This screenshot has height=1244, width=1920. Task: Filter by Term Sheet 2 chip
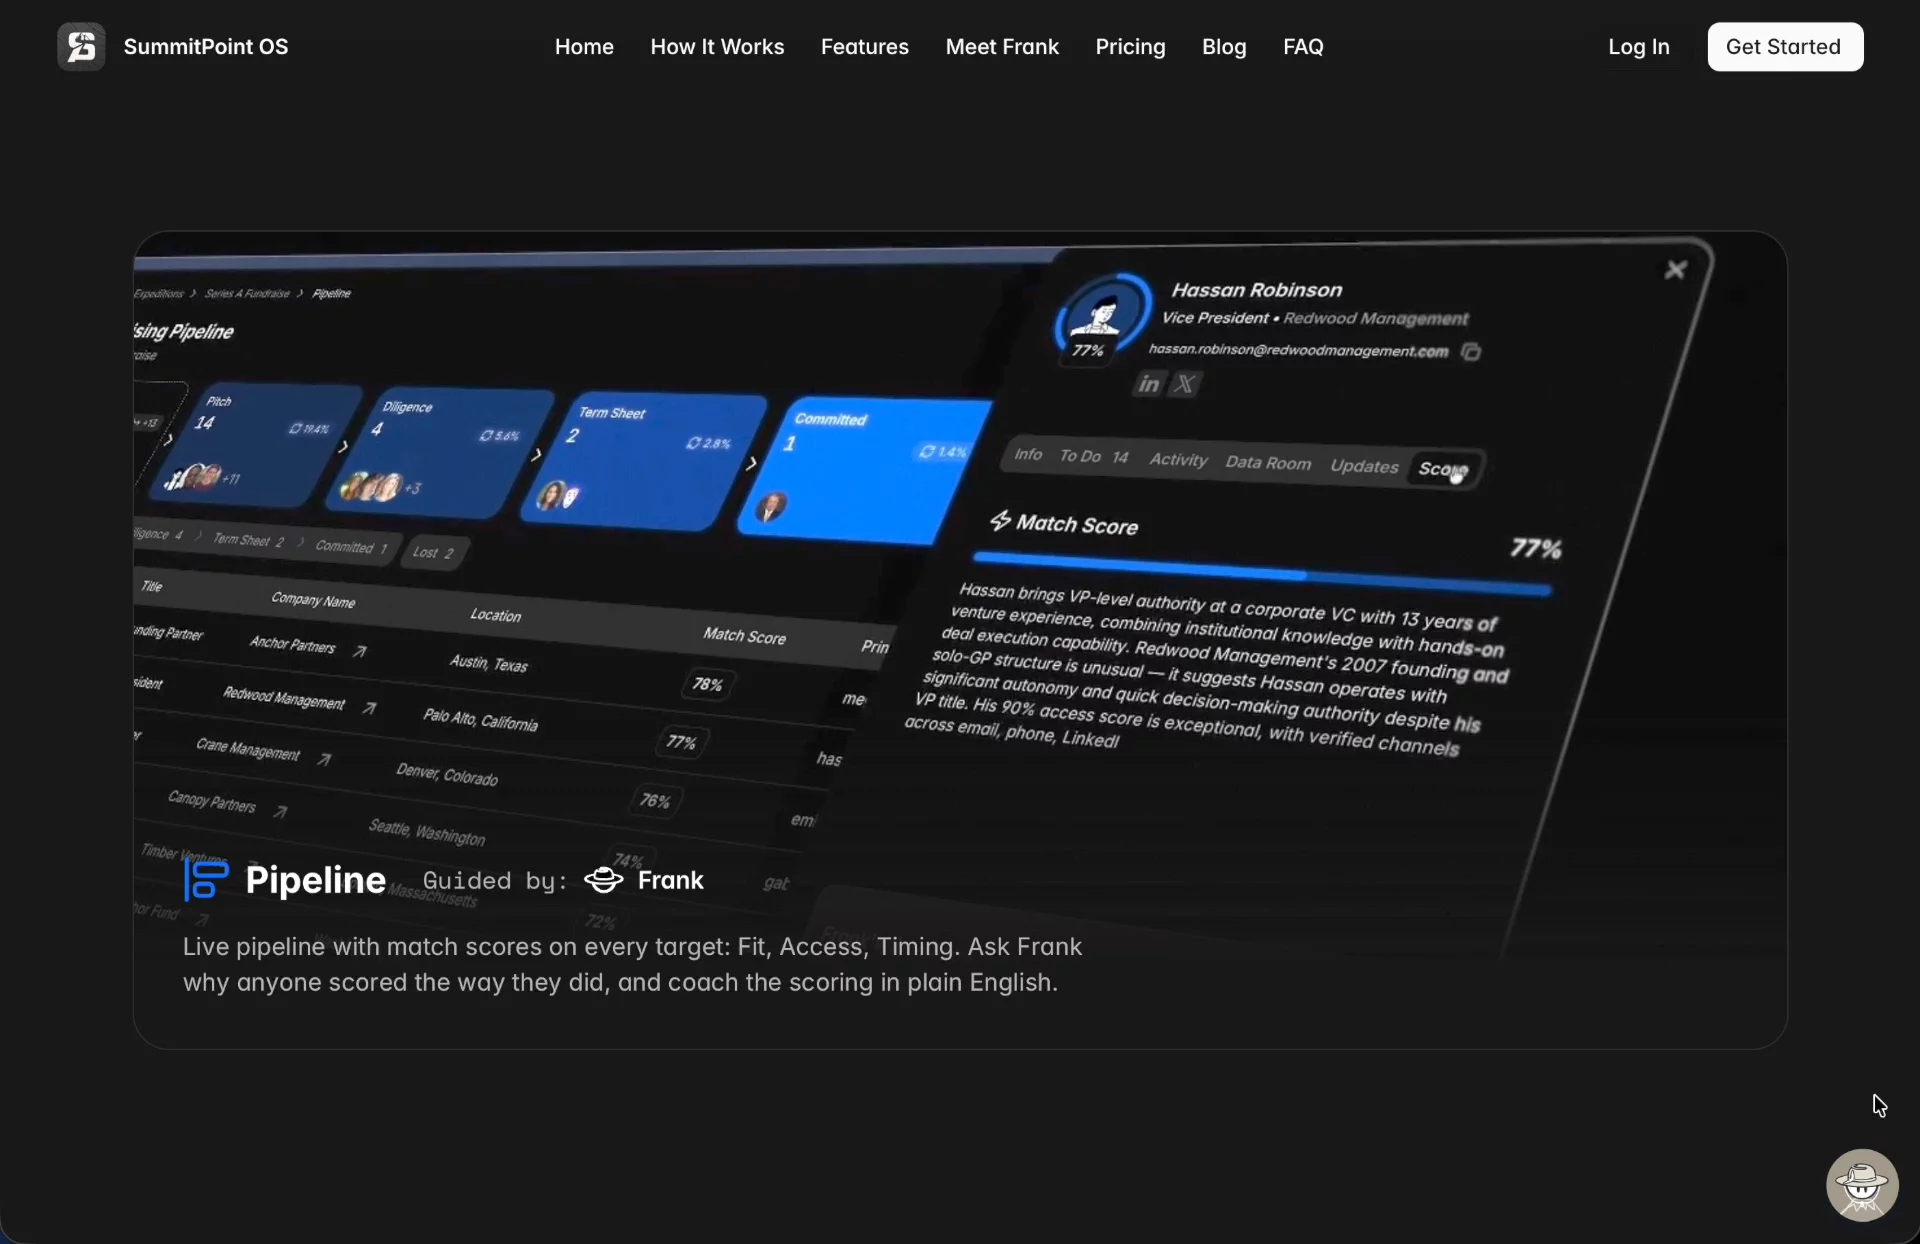(x=248, y=540)
